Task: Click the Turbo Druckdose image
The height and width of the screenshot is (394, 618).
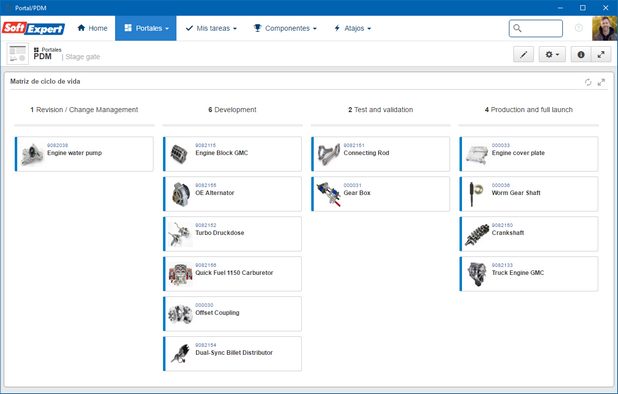Action: (180, 234)
